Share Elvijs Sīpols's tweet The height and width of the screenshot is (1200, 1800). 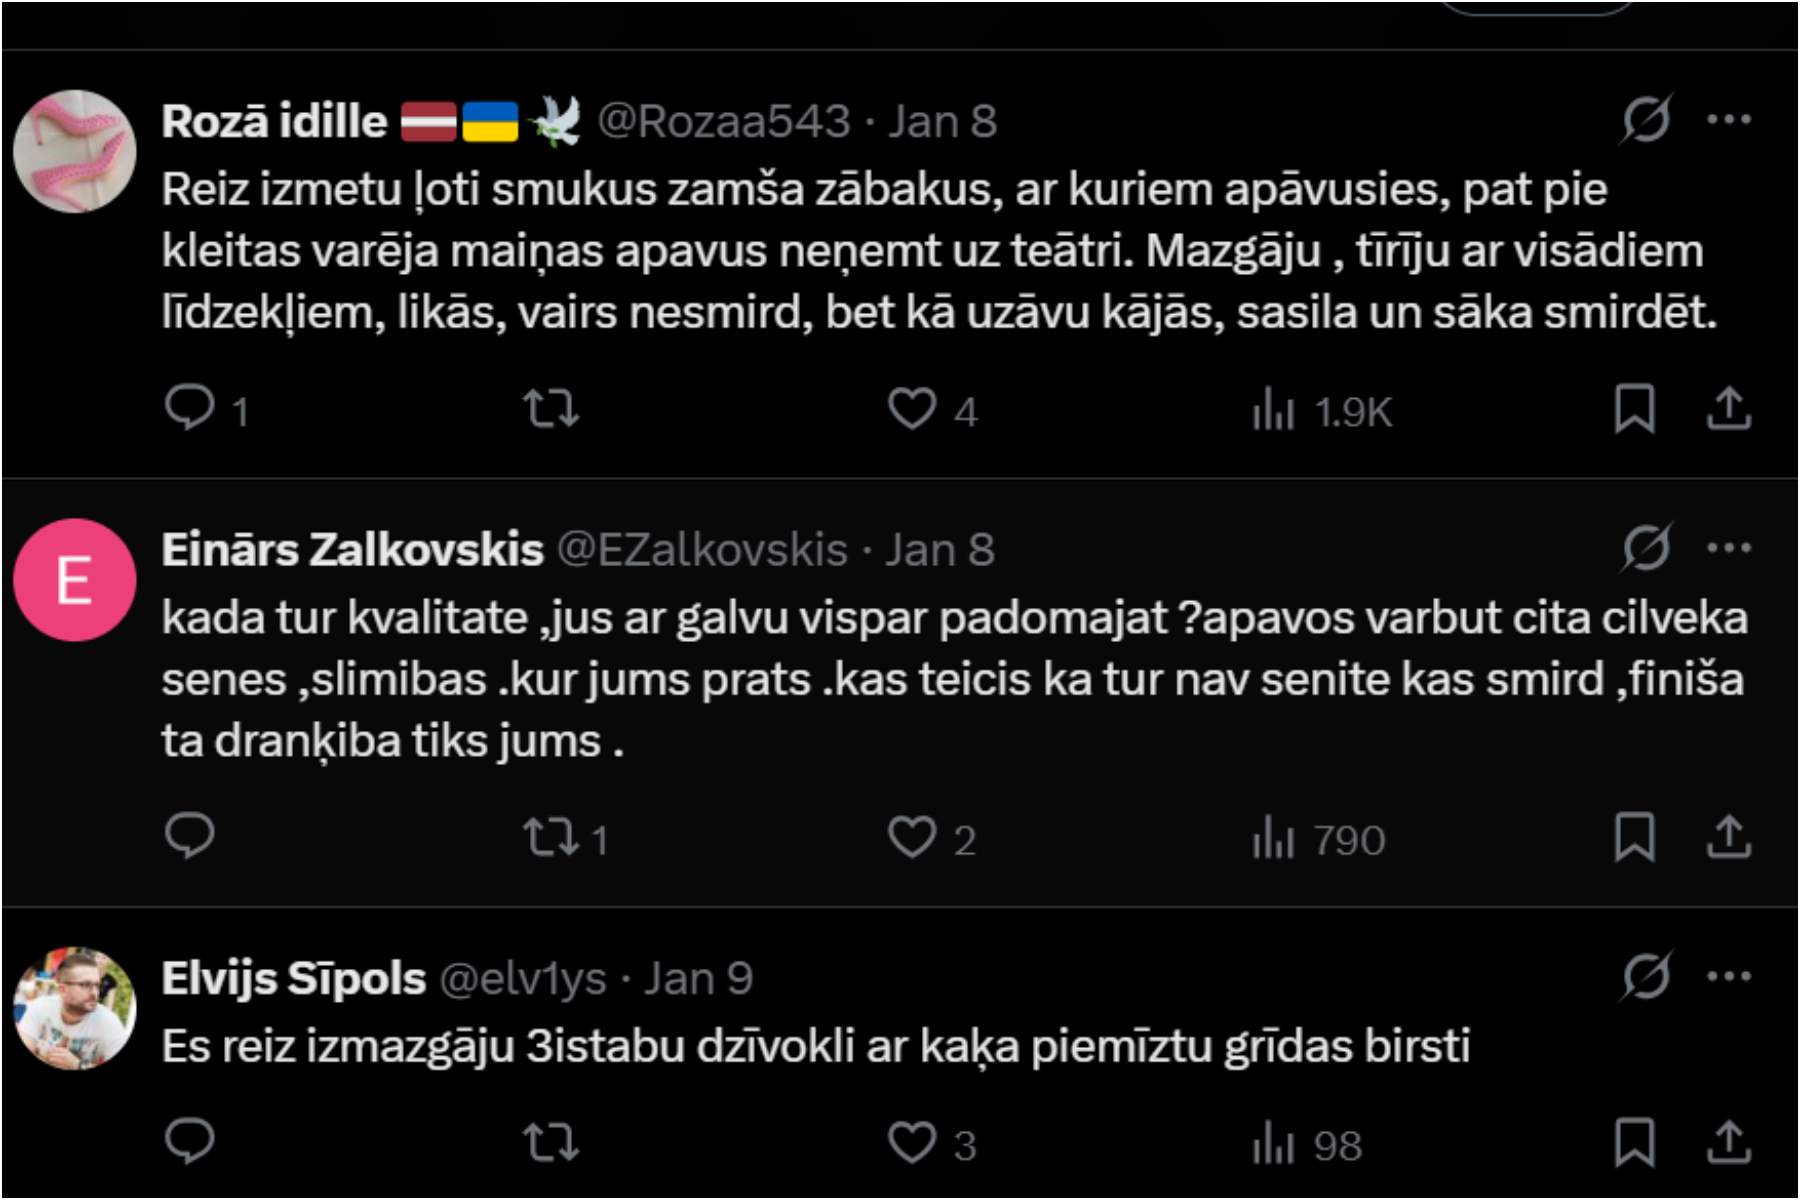pos(1728,1142)
